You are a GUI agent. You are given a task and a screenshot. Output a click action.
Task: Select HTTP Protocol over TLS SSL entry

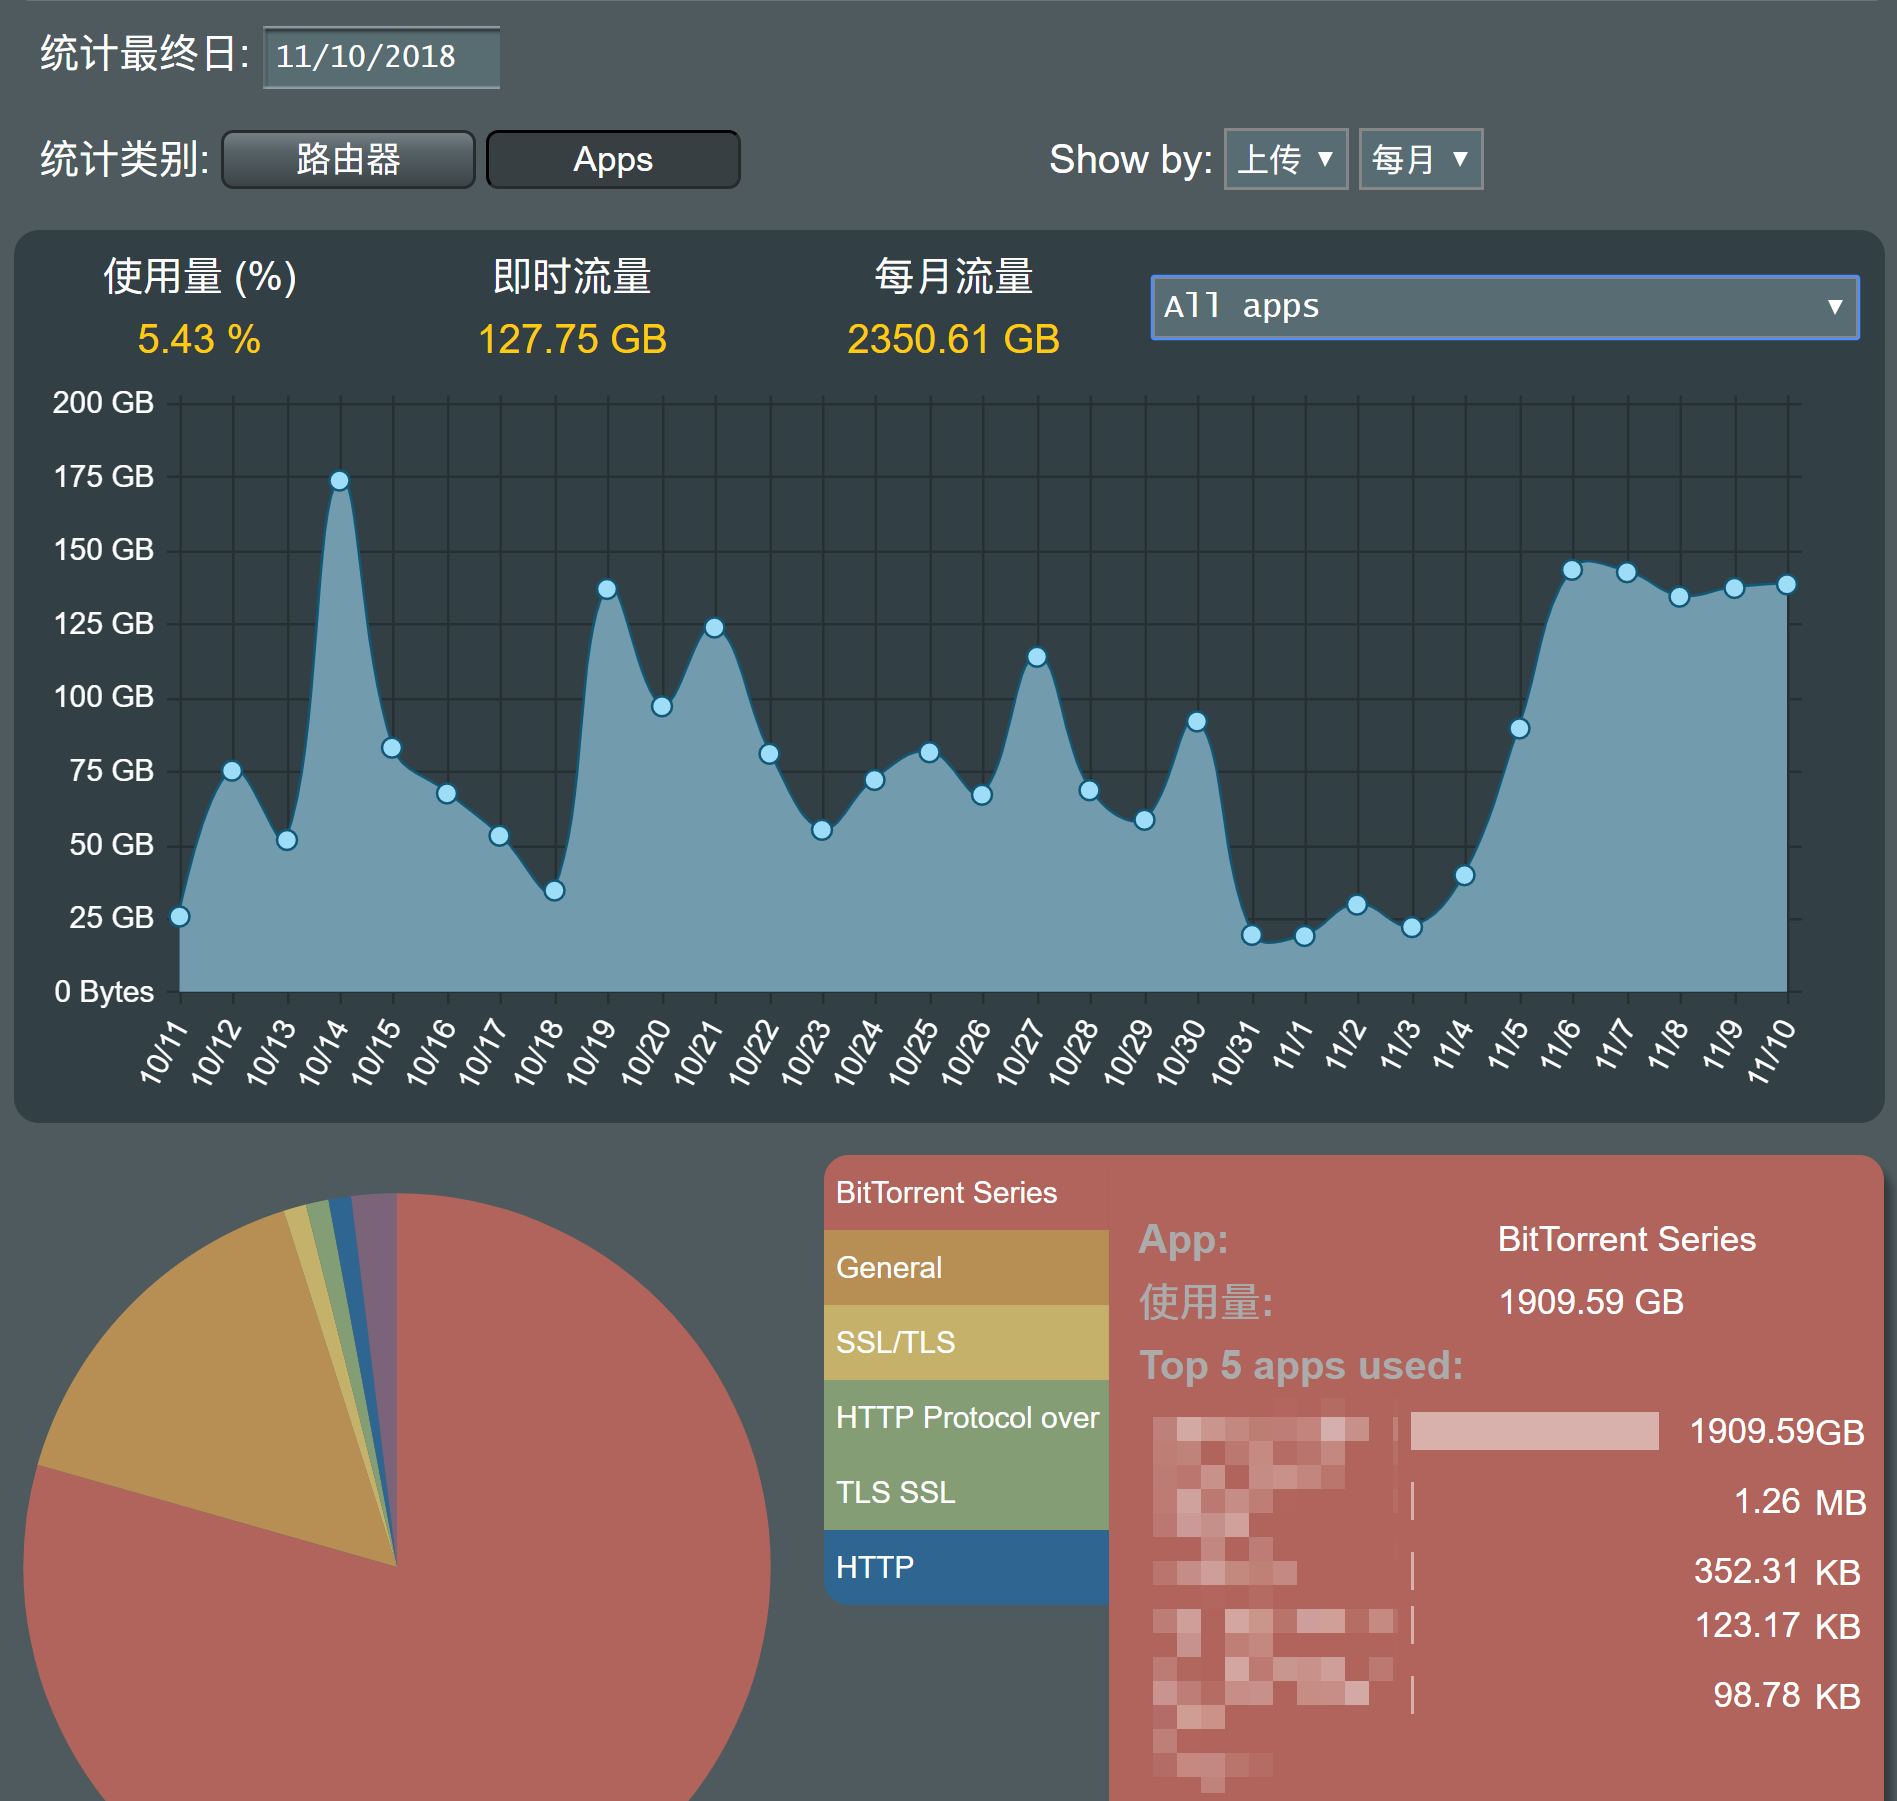(x=966, y=1455)
